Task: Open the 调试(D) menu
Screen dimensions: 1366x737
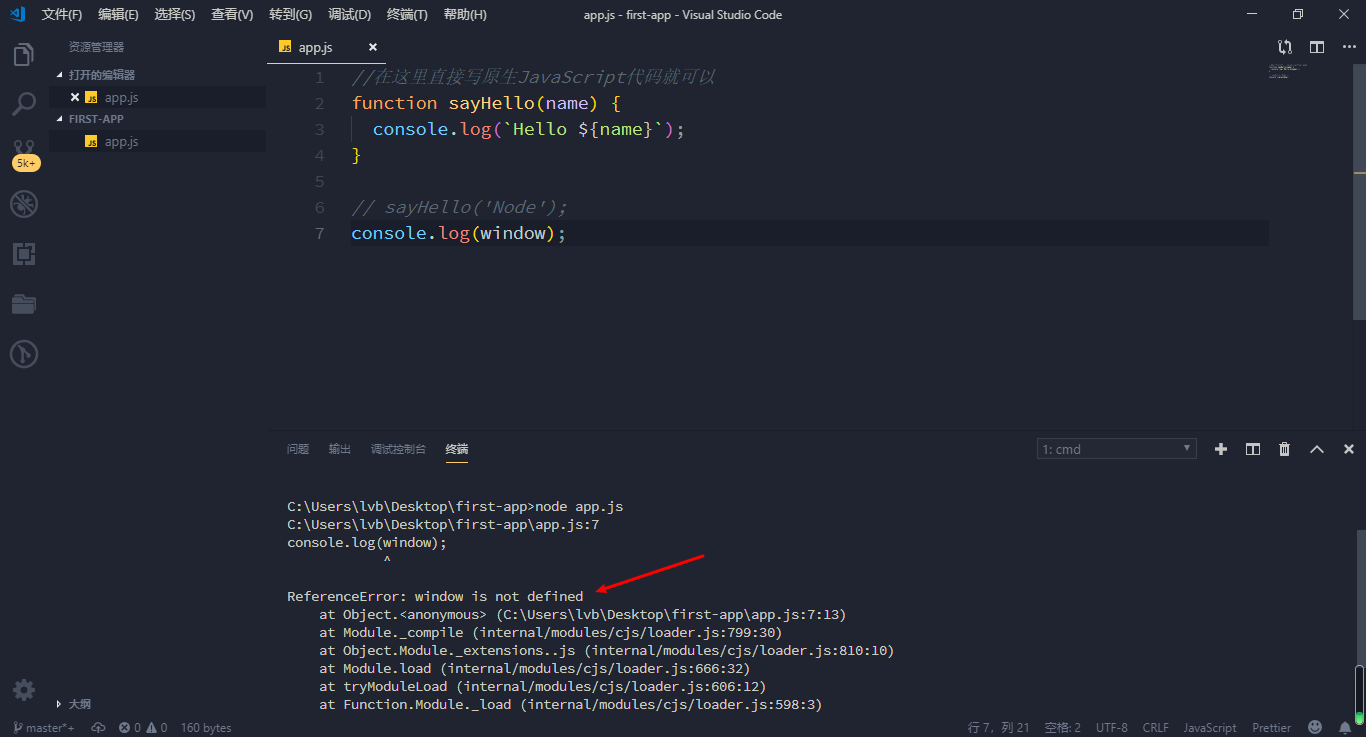Action: [x=349, y=14]
